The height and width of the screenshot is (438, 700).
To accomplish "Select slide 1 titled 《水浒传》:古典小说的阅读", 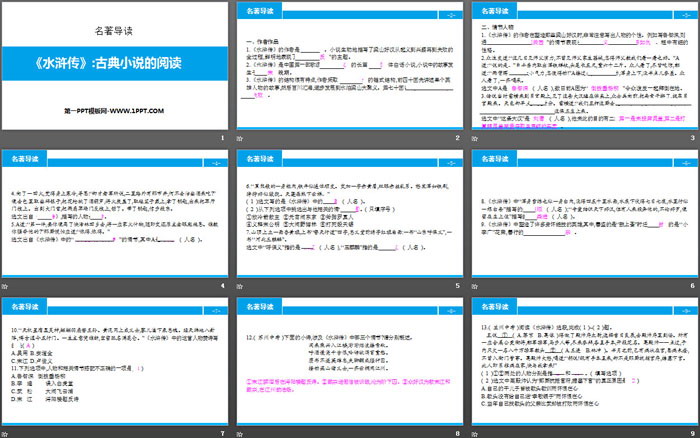I will (x=115, y=66).
